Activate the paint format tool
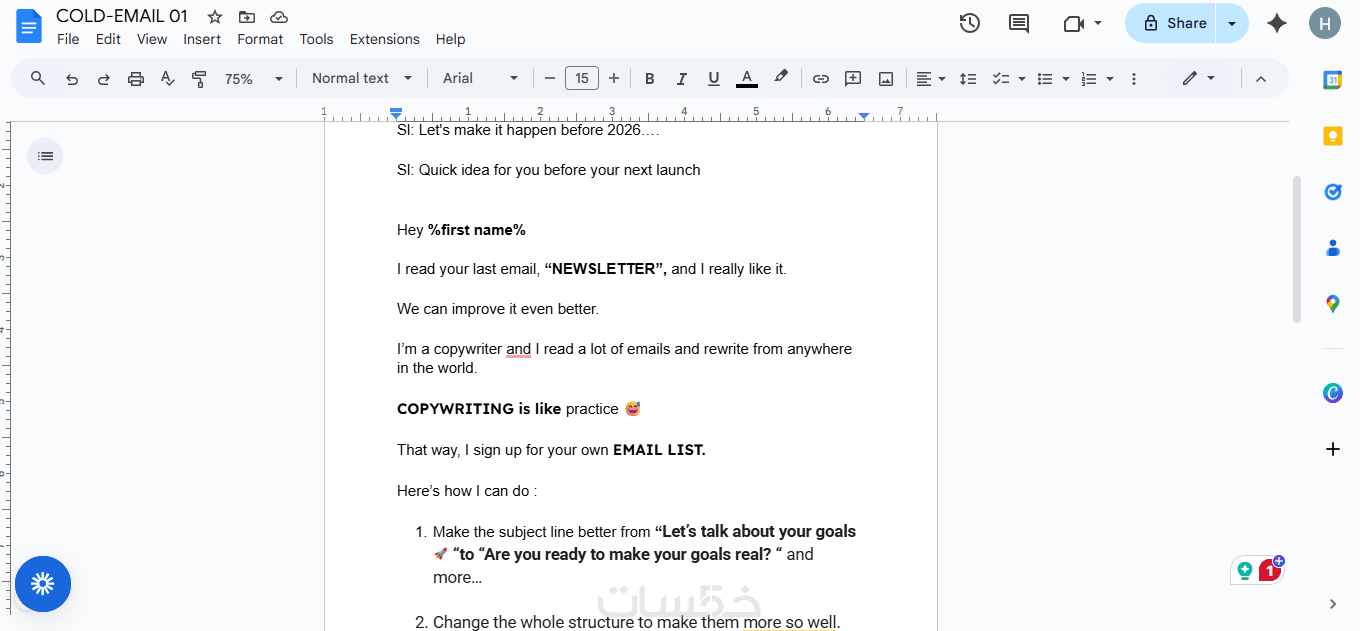This screenshot has height=631, width=1360. point(199,78)
